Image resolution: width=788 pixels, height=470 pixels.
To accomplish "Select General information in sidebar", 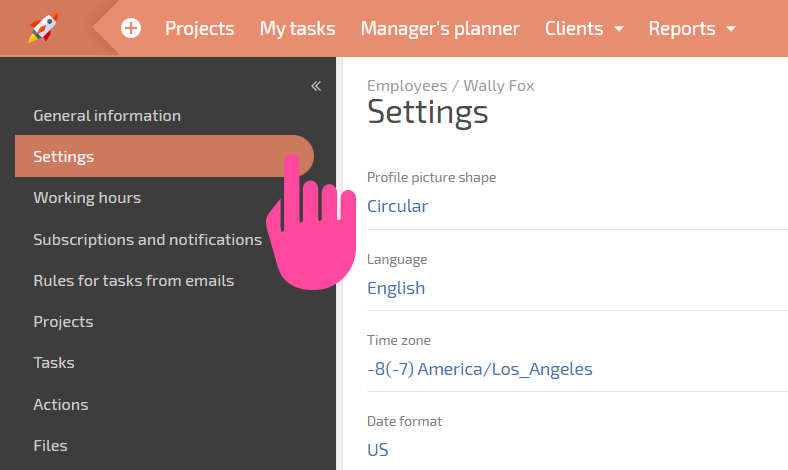I will click(107, 116).
